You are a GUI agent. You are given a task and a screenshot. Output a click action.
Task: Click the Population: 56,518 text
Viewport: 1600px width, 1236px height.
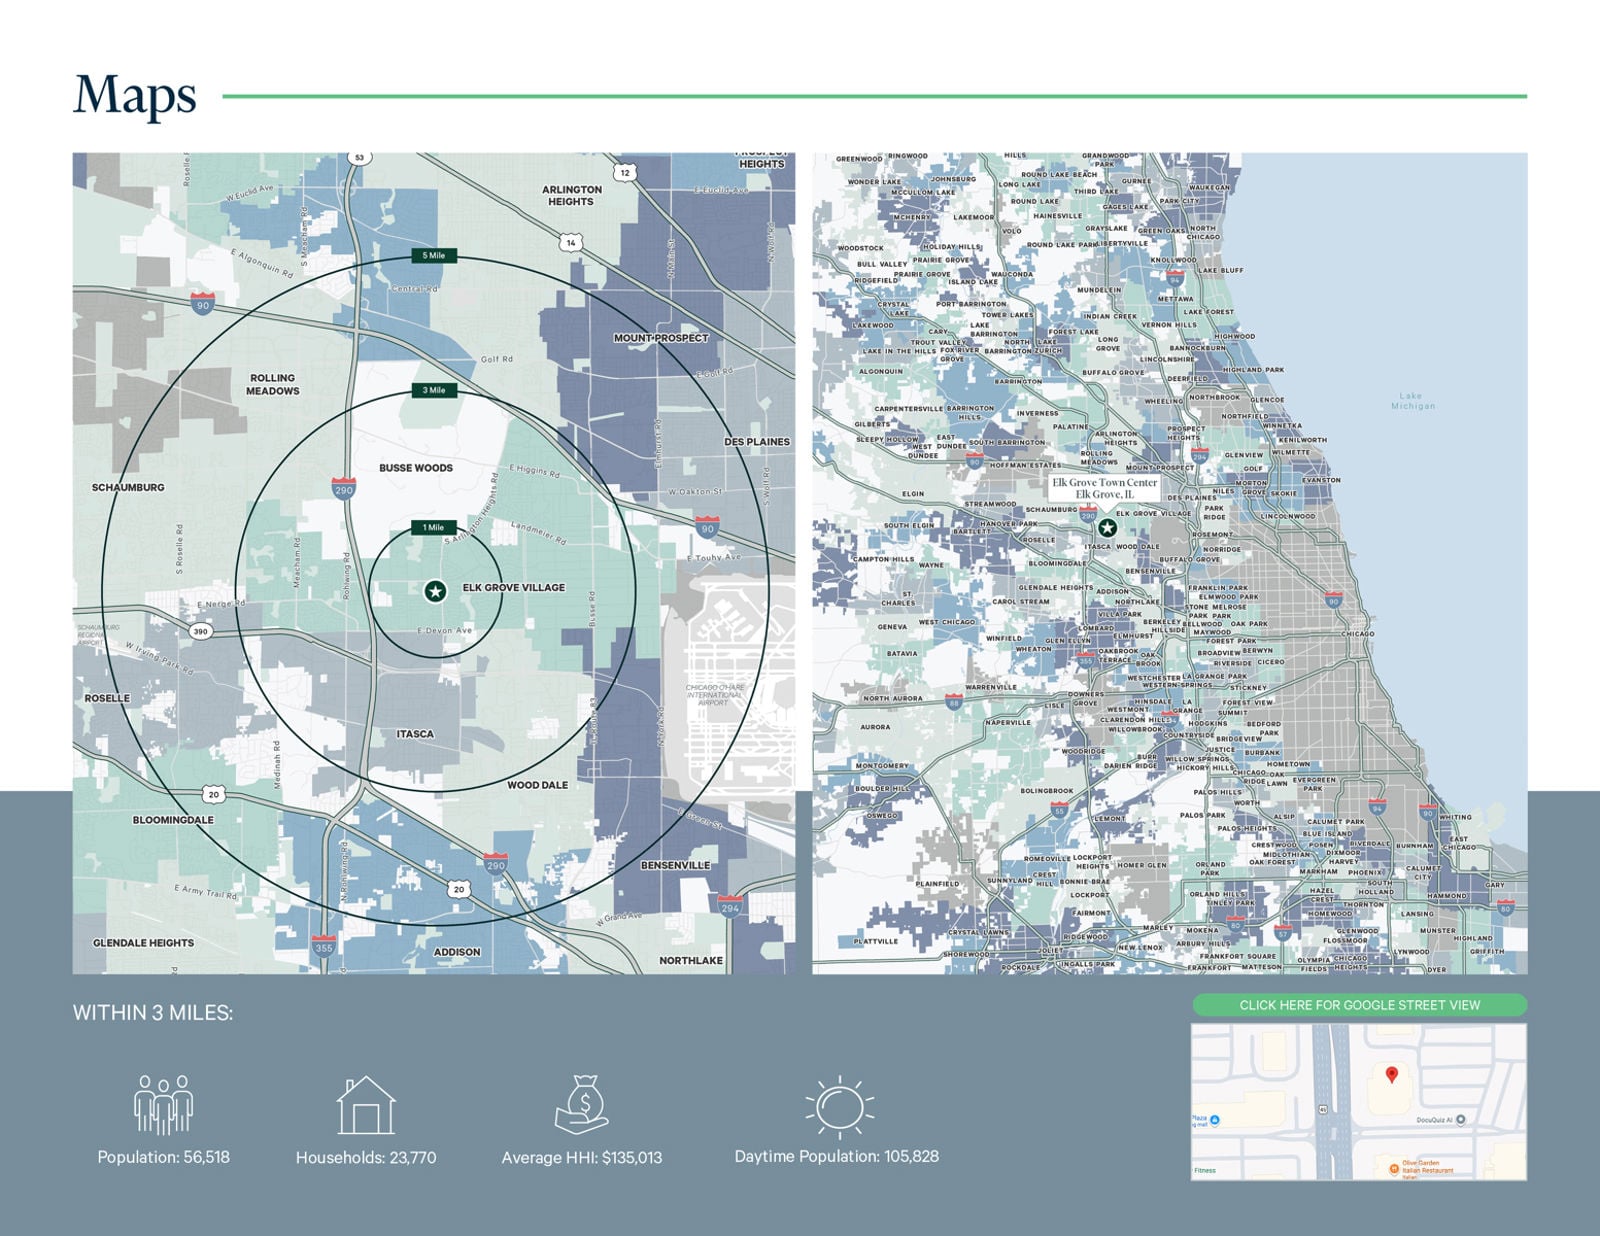pyautogui.click(x=163, y=1157)
